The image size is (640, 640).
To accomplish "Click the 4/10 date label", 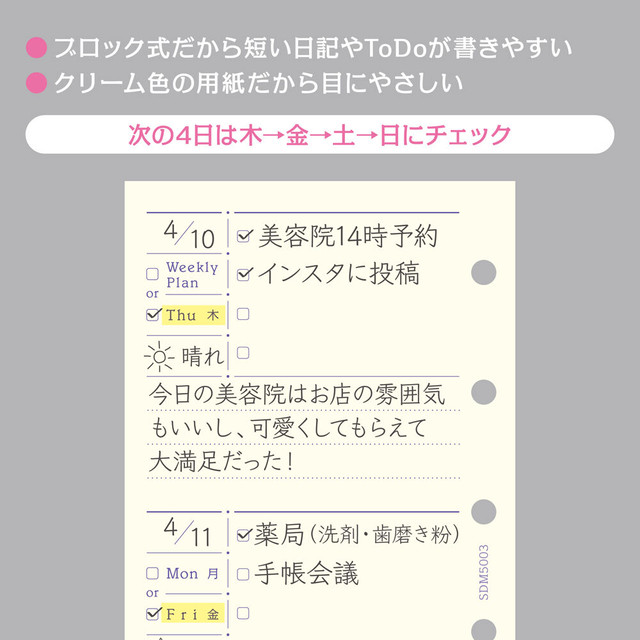I will click(x=189, y=235).
